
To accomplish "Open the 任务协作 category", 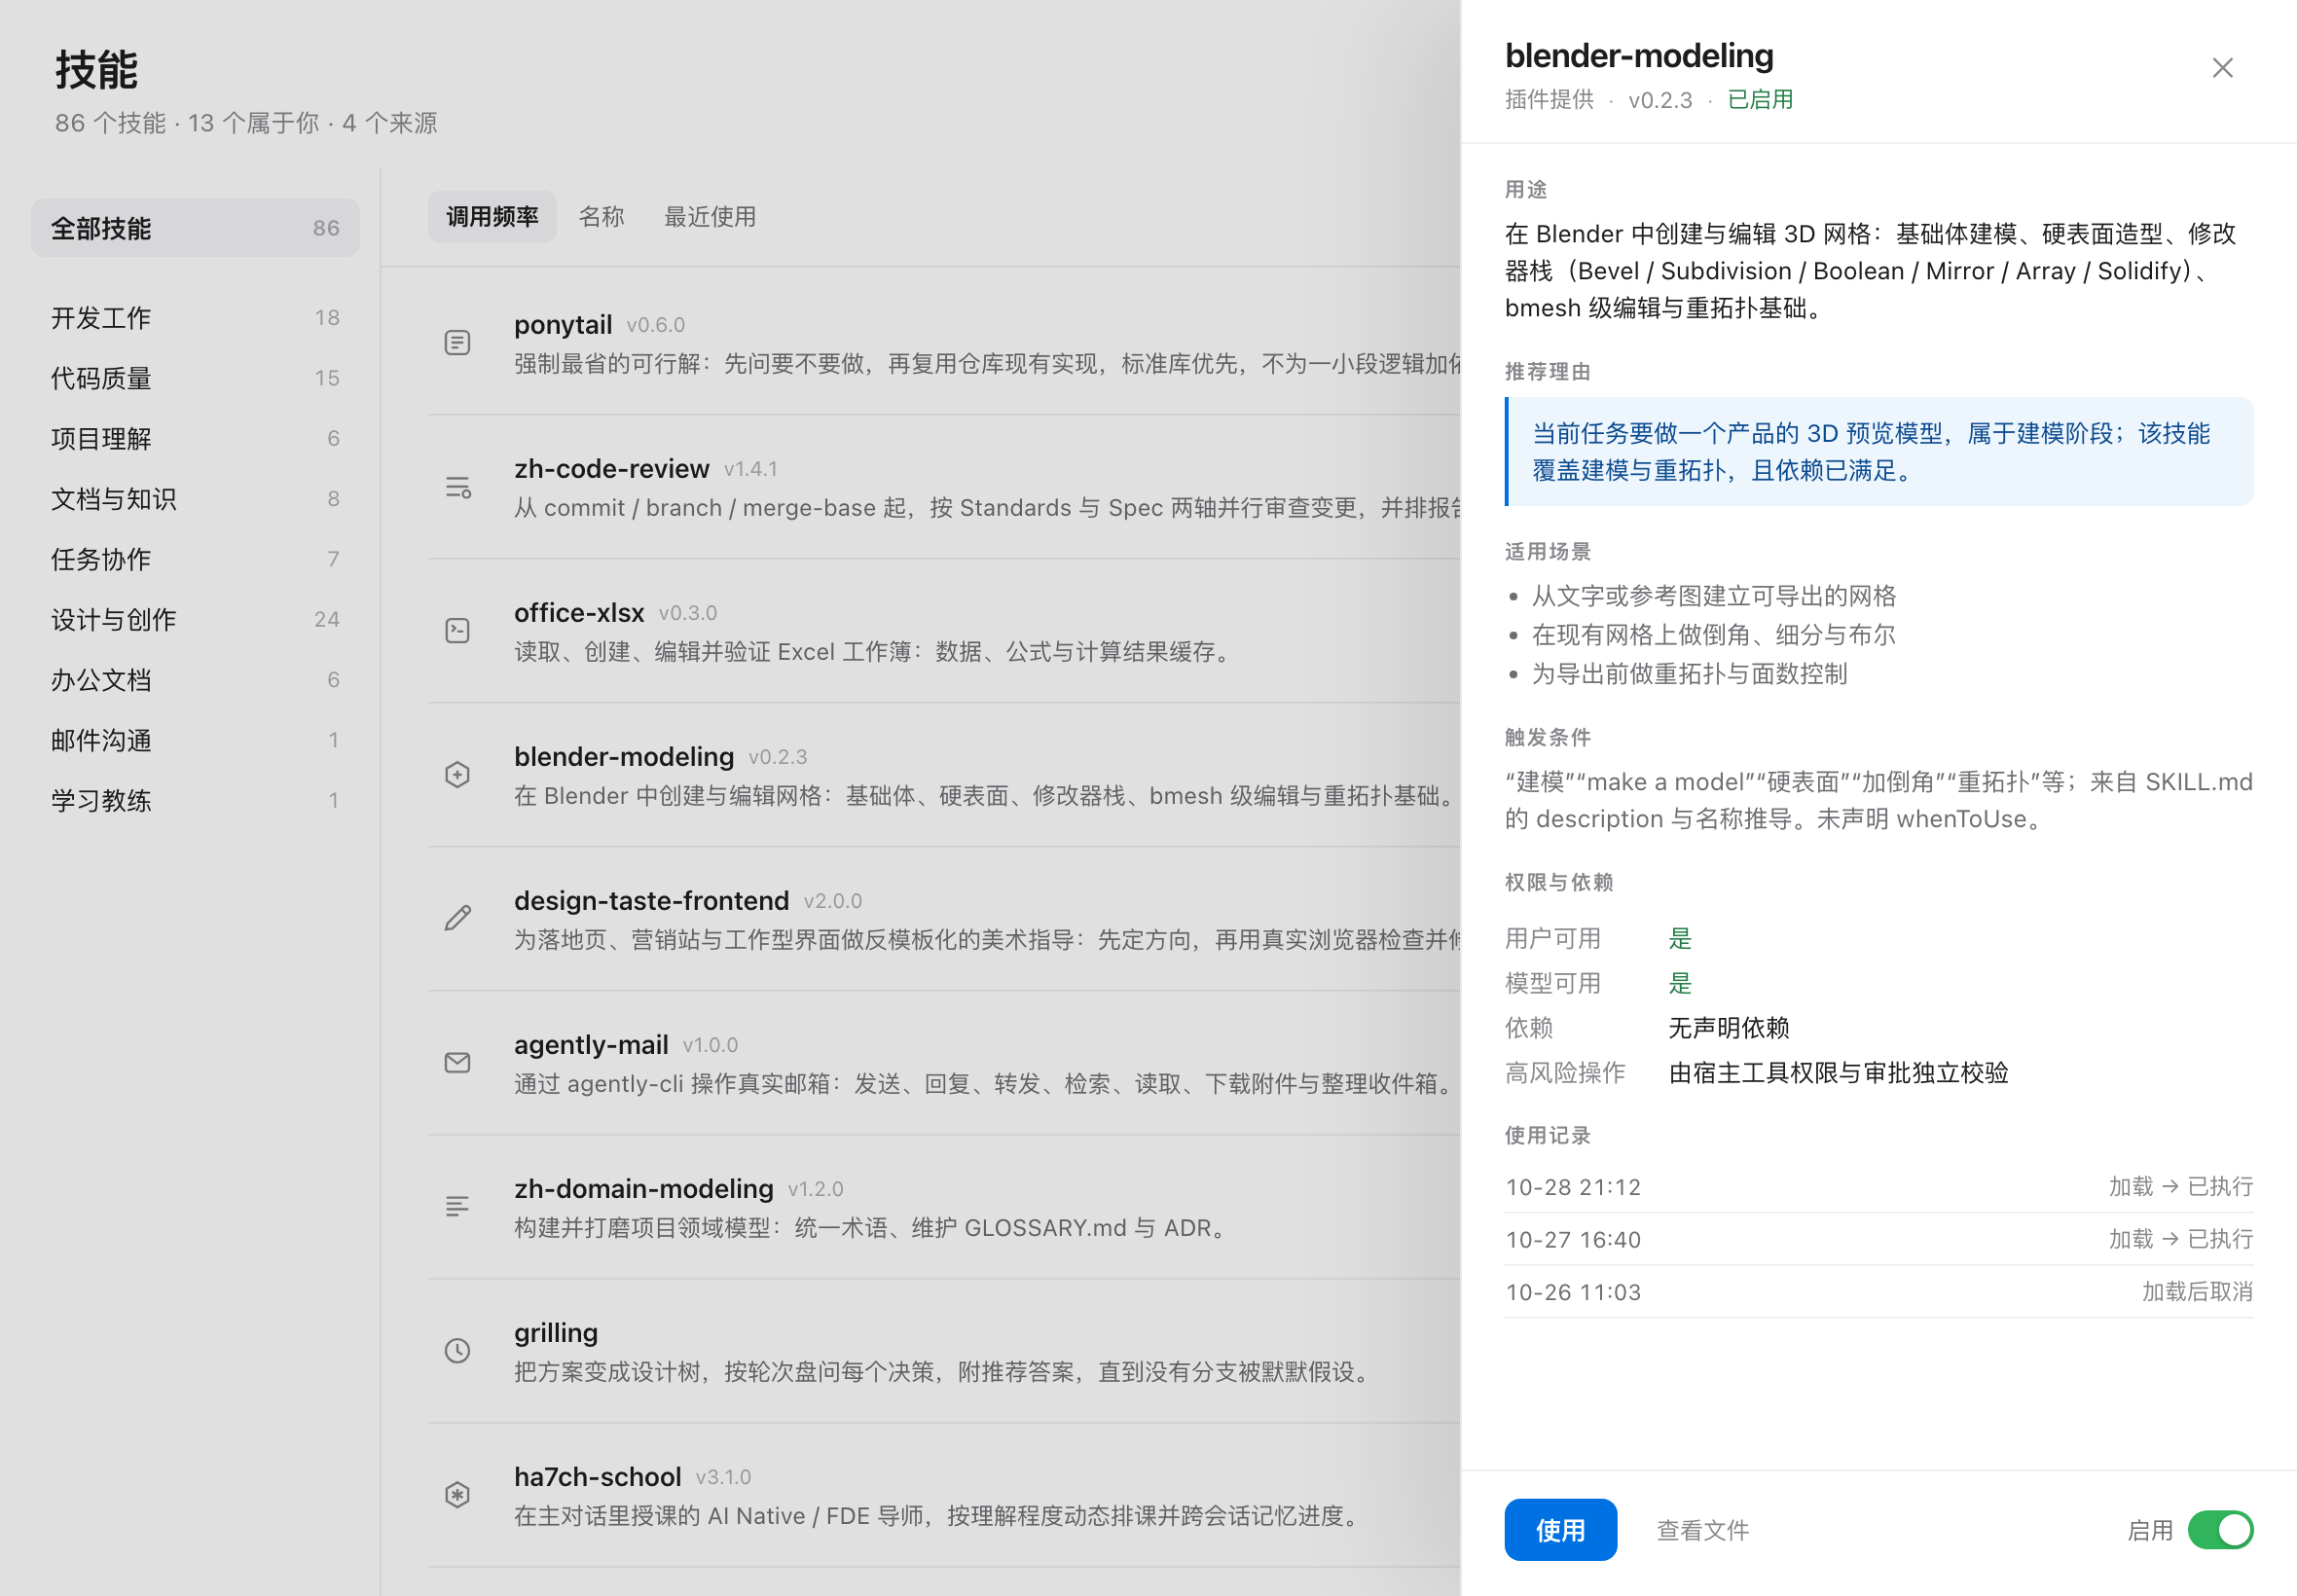I will pyautogui.click(x=195, y=559).
